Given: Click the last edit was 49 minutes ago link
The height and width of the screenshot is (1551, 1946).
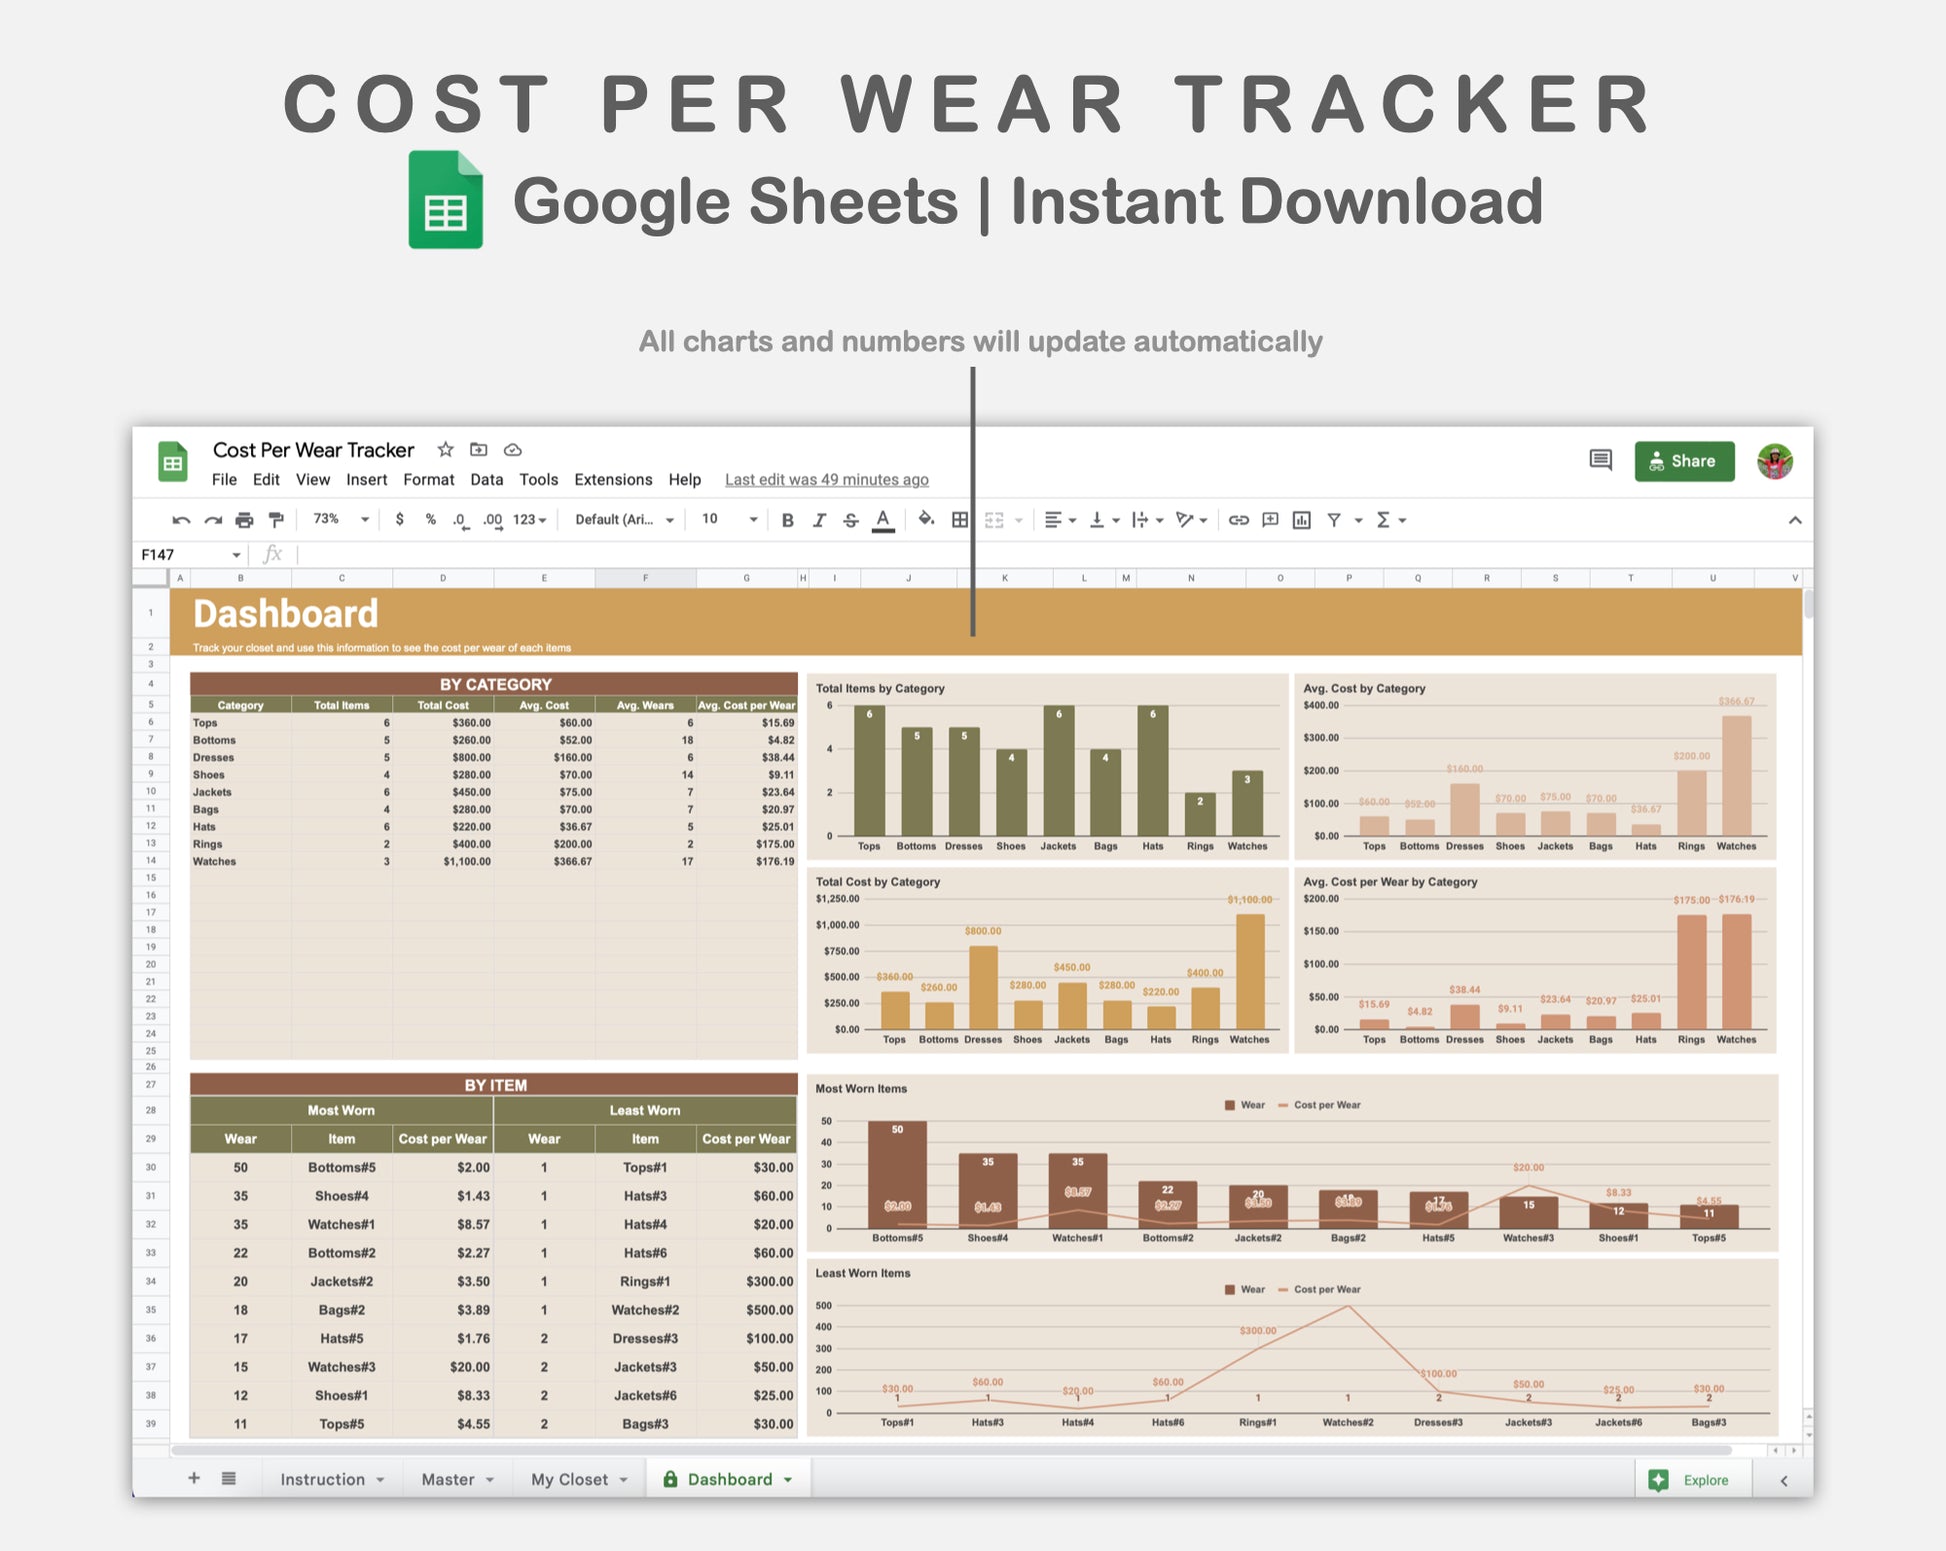Looking at the screenshot, I should (826, 480).
